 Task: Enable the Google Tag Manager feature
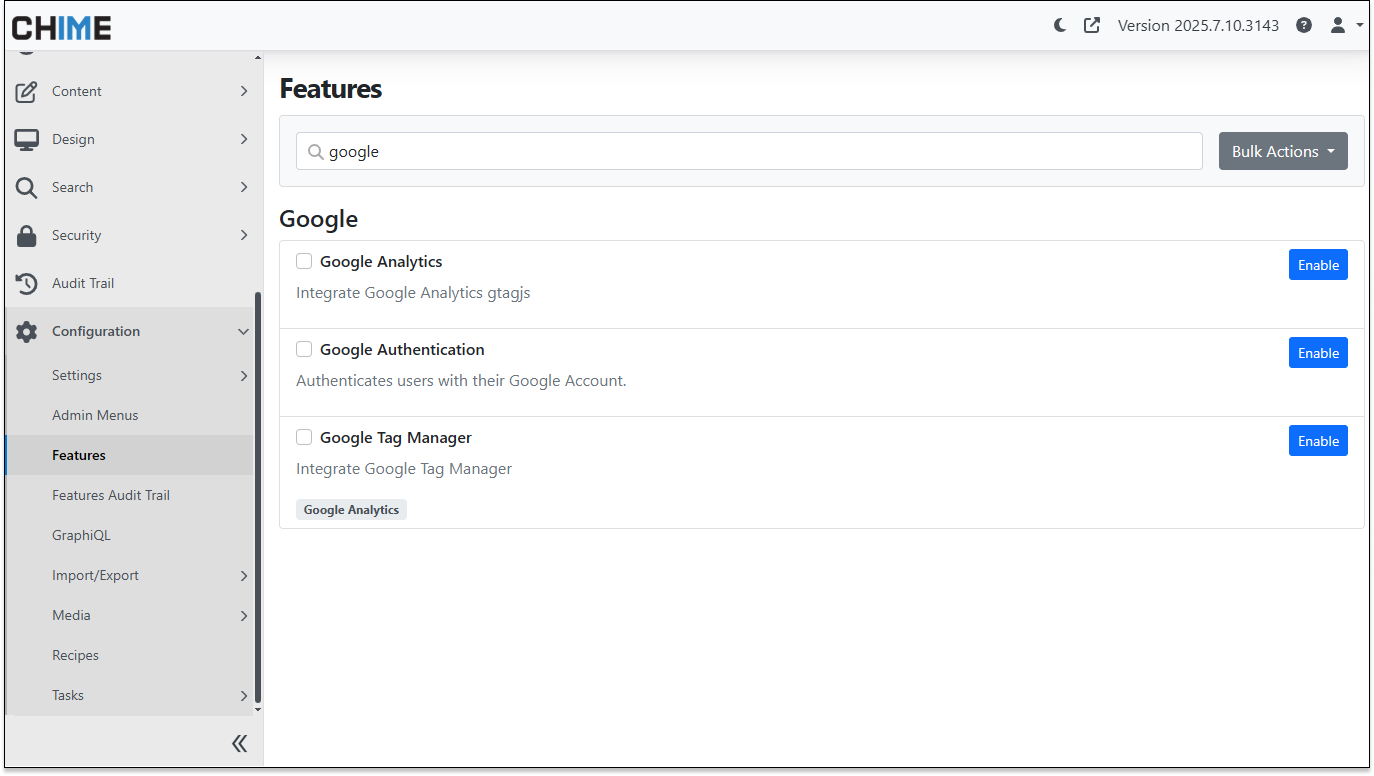pyautogui.click(x=1318, y=441)
